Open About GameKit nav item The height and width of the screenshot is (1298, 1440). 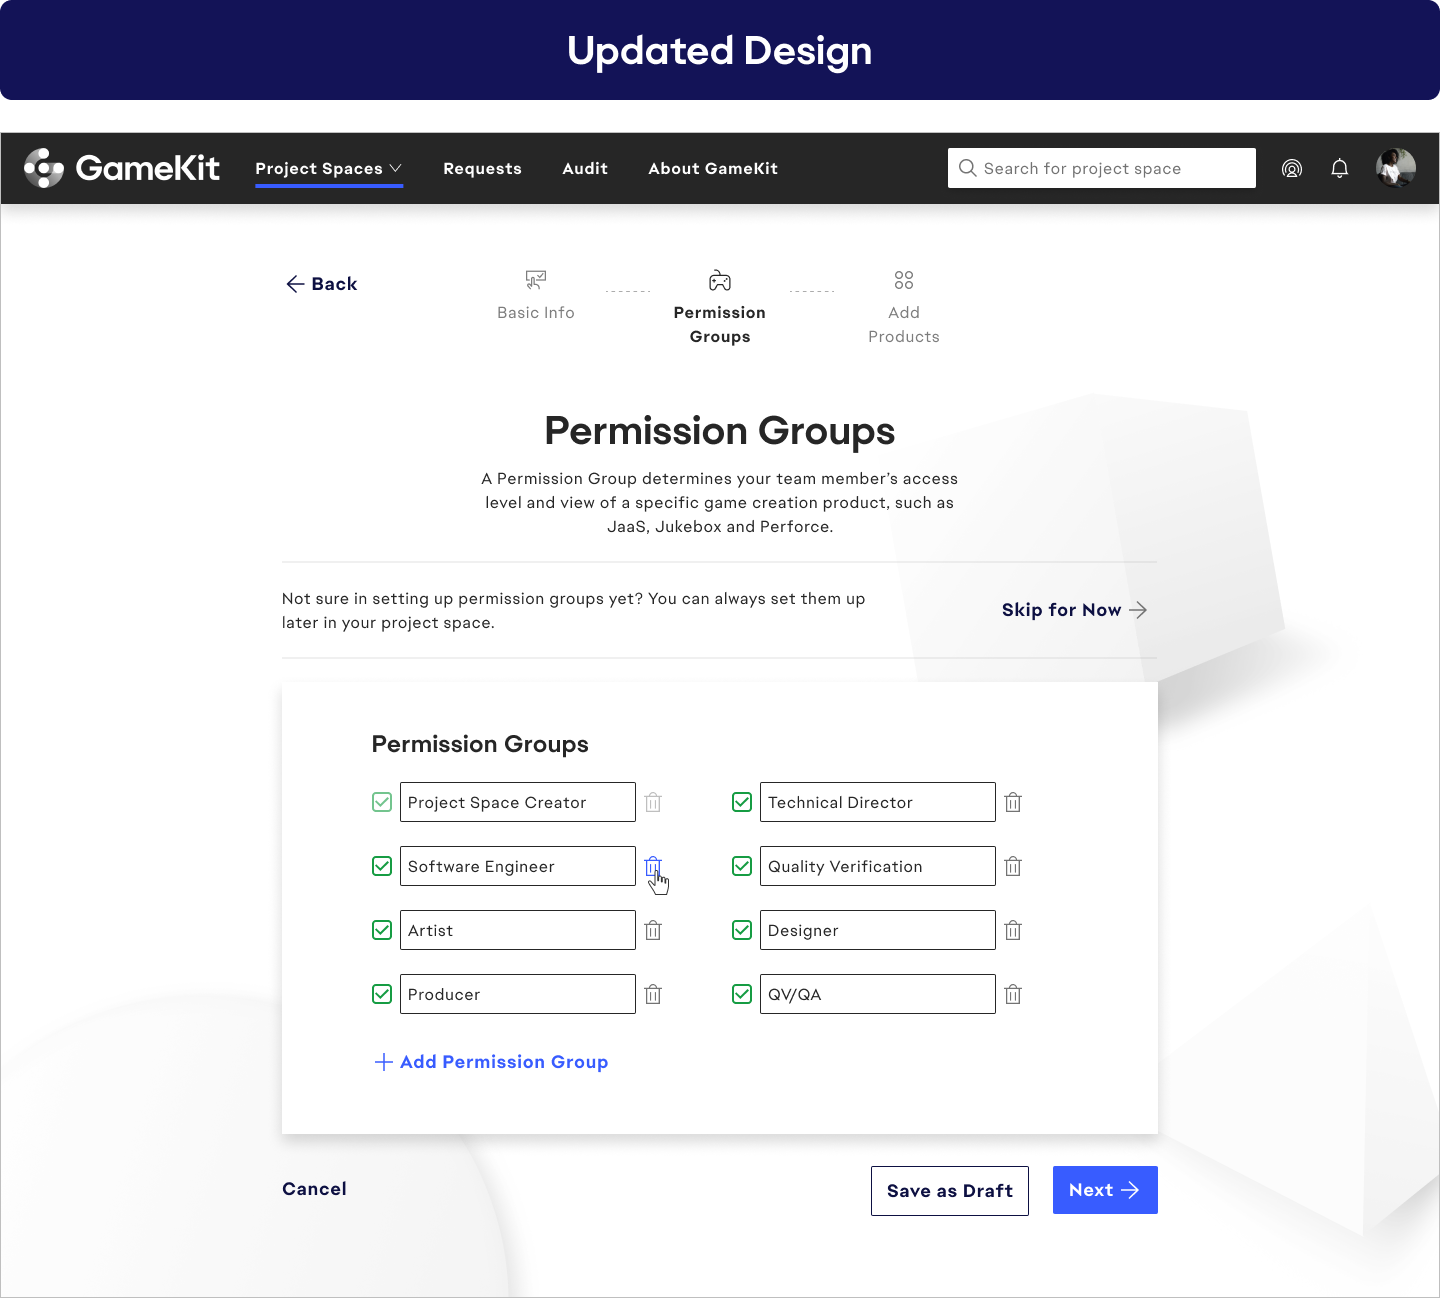[x=713, y=168]
